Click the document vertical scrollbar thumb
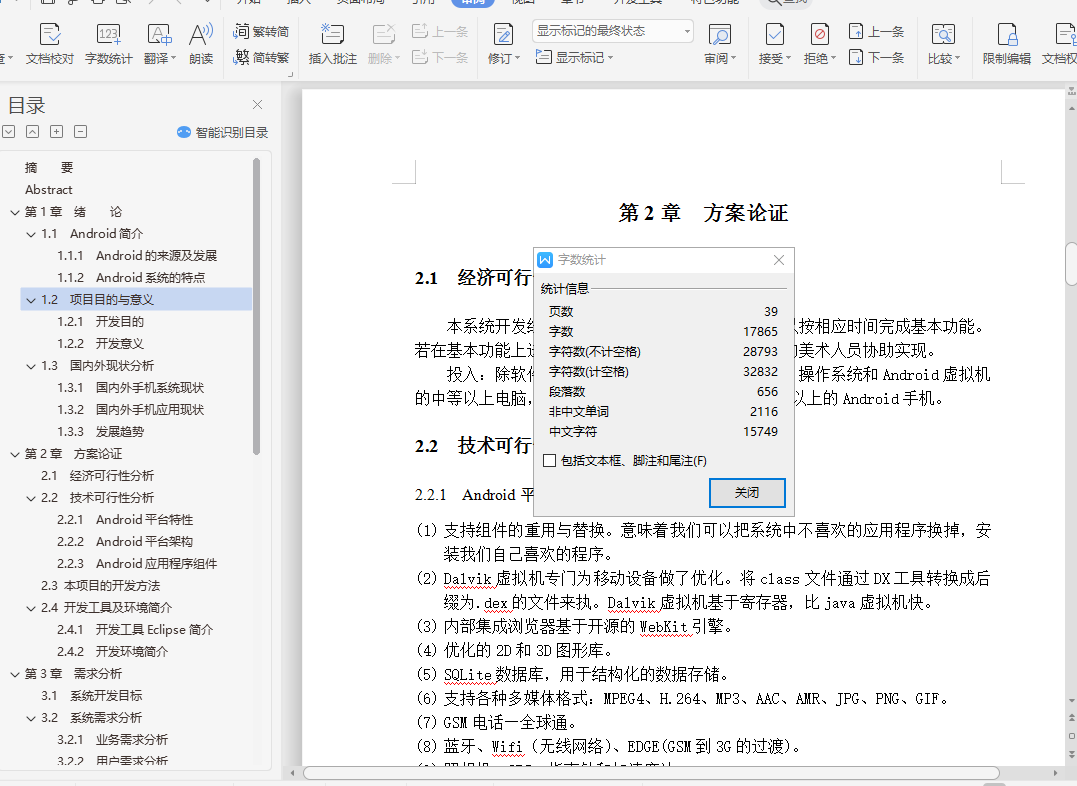Screen dimensions: 1077x786 pos(1071,263)
